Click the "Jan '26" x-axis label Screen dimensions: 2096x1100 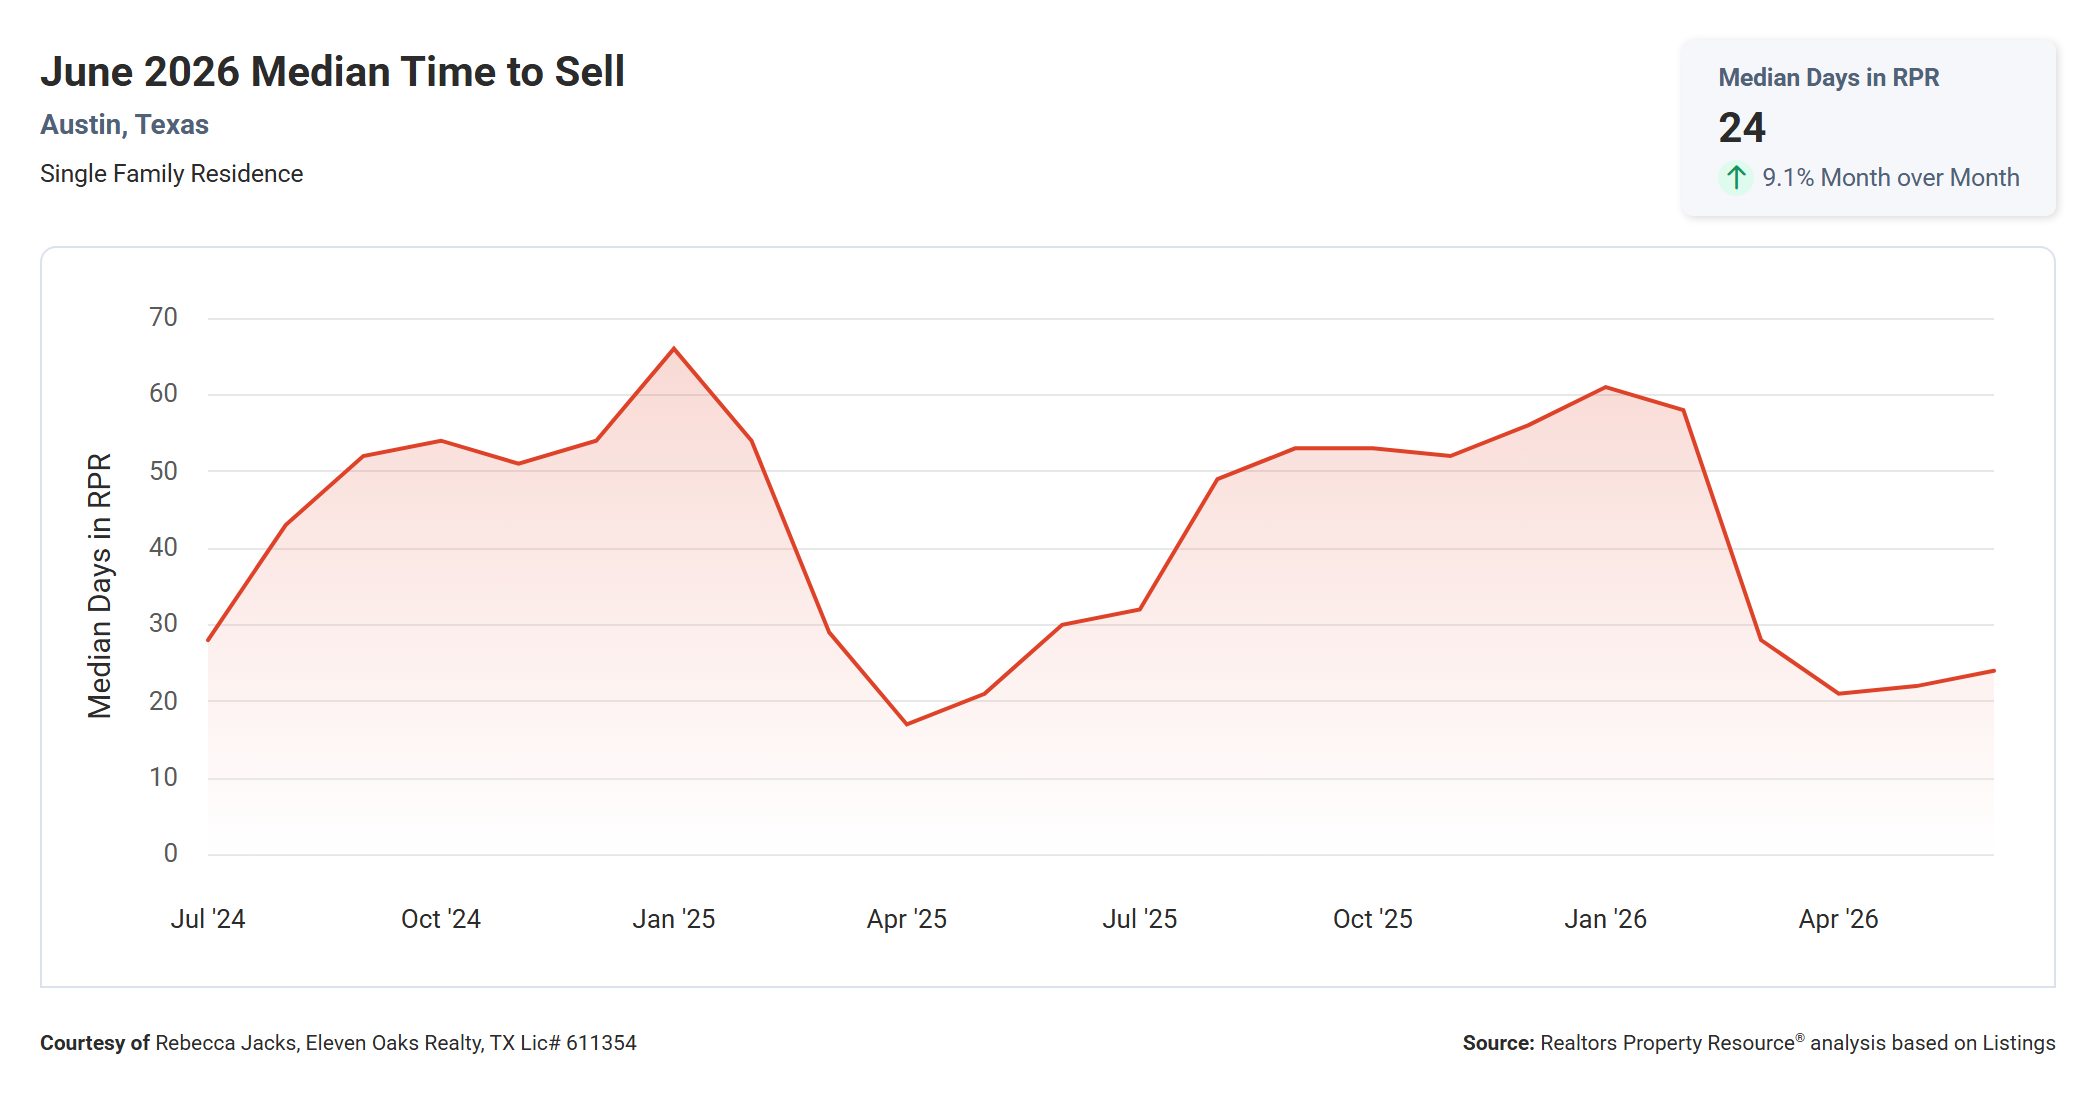coord(1606,919)
